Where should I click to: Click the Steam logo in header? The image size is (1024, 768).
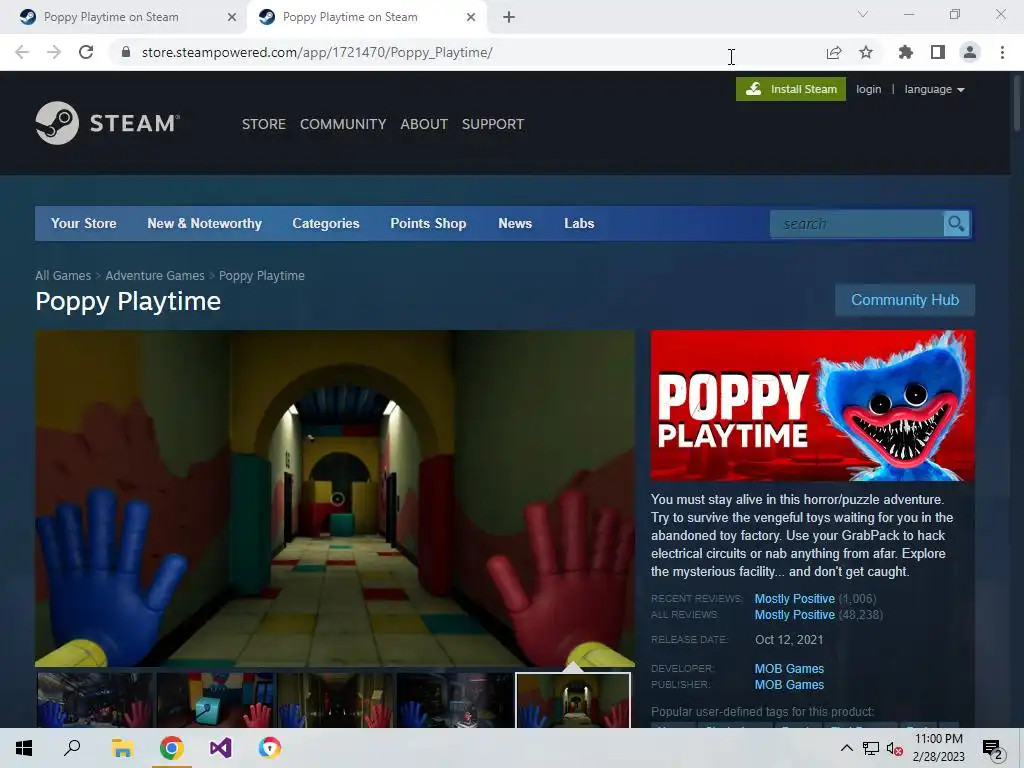pyautogui.click(x=108, y=123)
